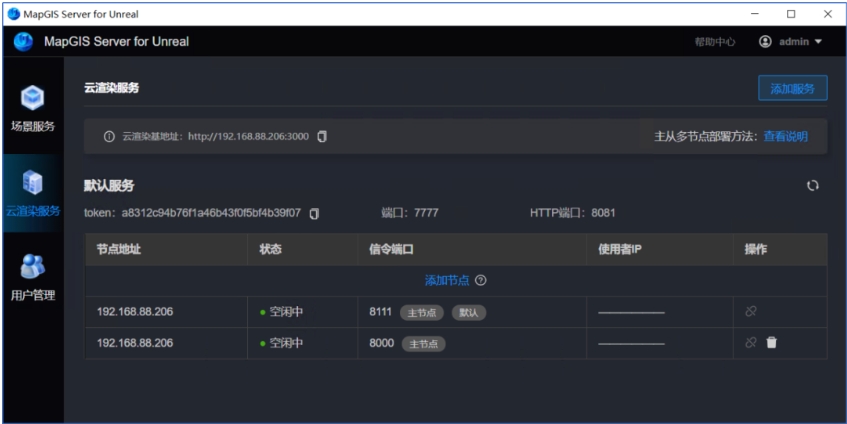Maximize the MapGIS Server window

(x=791, y=14)
